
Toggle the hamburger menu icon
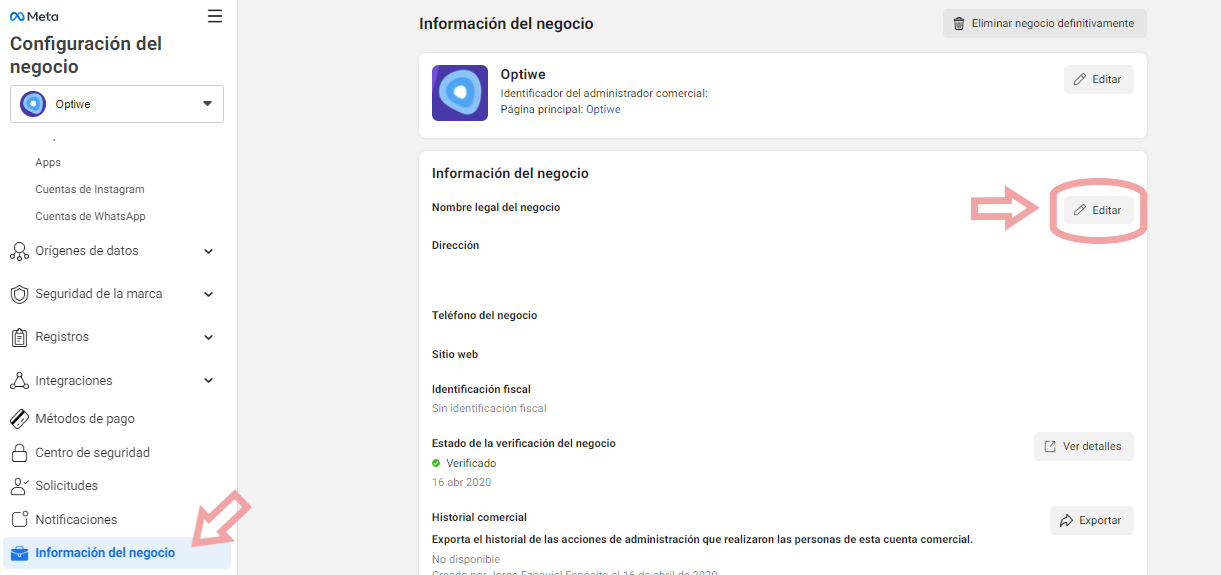[215, 16]
